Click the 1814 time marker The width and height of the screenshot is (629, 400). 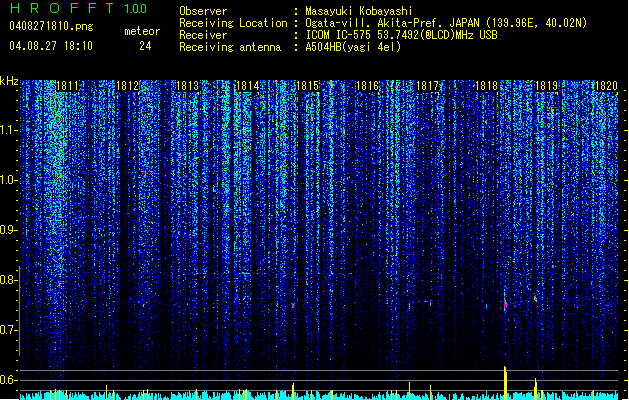click(248, 86)
